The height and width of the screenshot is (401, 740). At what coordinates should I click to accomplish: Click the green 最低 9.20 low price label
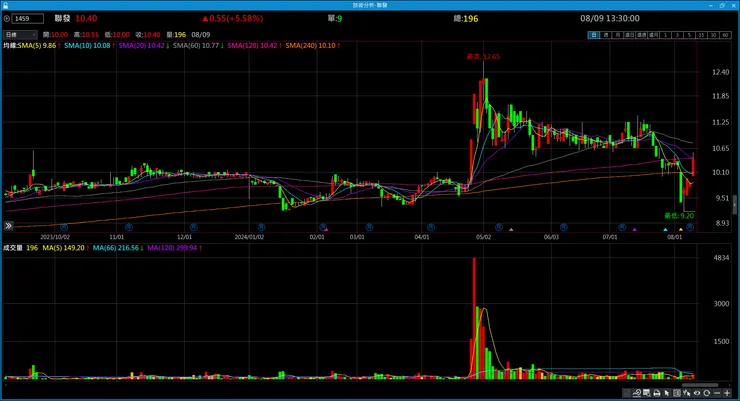coord(679,216)
